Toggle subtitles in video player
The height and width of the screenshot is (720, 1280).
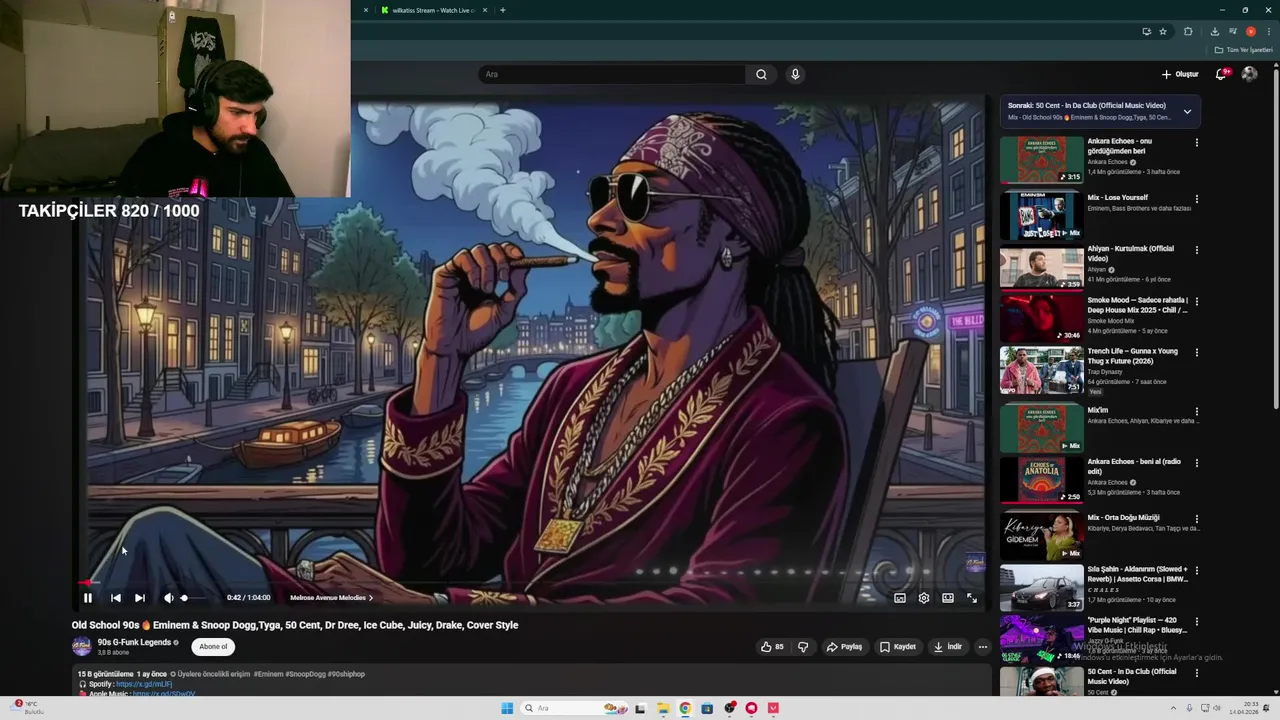[900, 598]
